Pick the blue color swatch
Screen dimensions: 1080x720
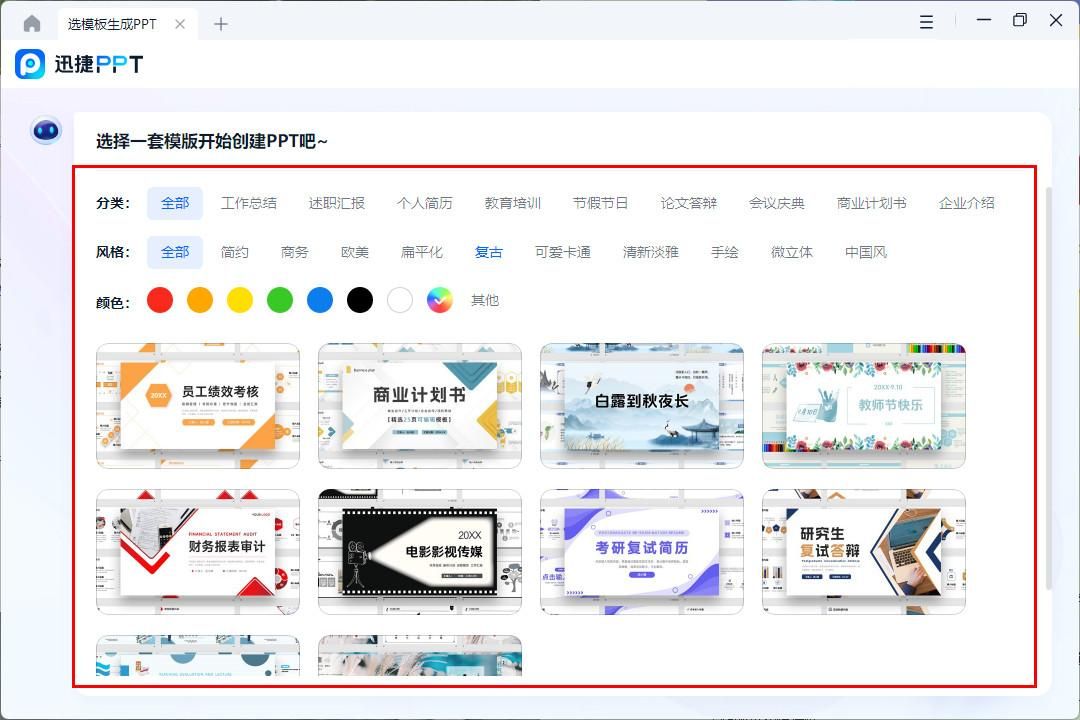(320, 300)
